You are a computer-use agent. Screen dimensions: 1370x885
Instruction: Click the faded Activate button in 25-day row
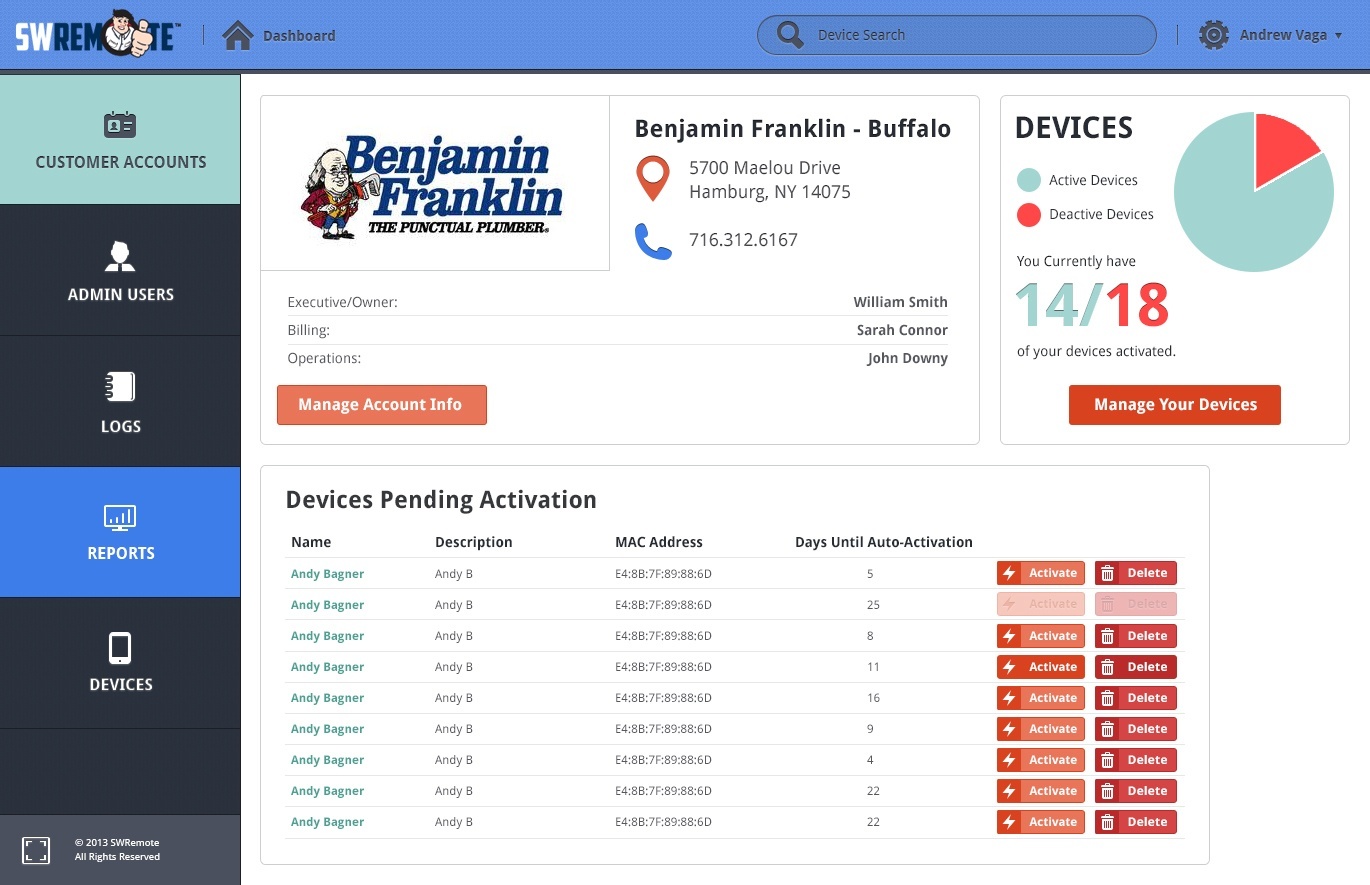click(1041, 604)
